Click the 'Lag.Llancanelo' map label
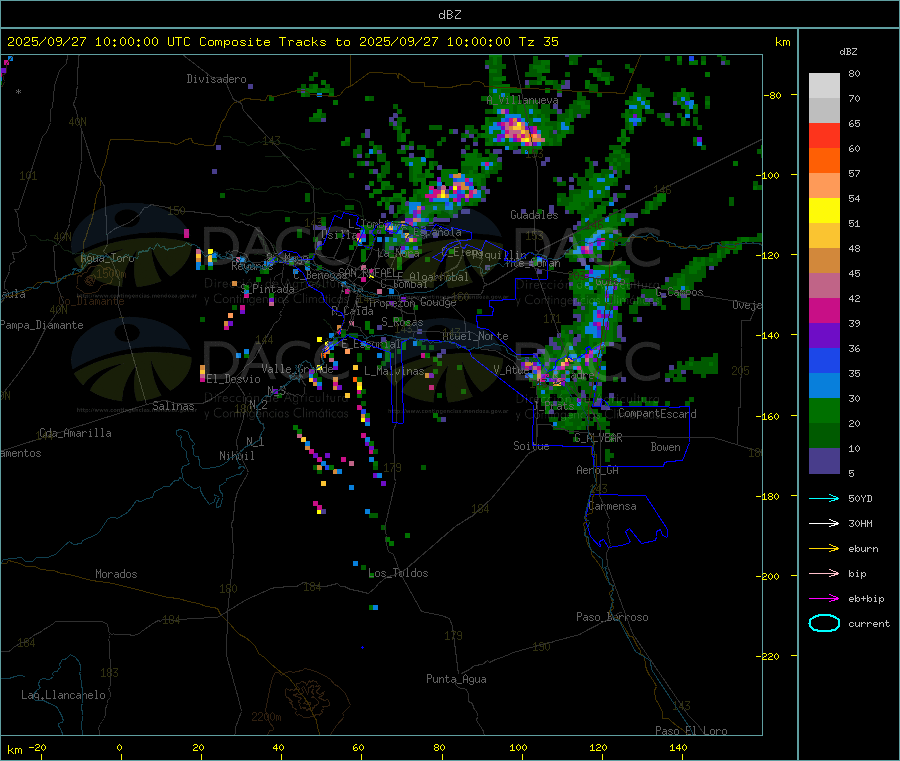The width and height of the screenshot is (900, 761). point(63,695)
